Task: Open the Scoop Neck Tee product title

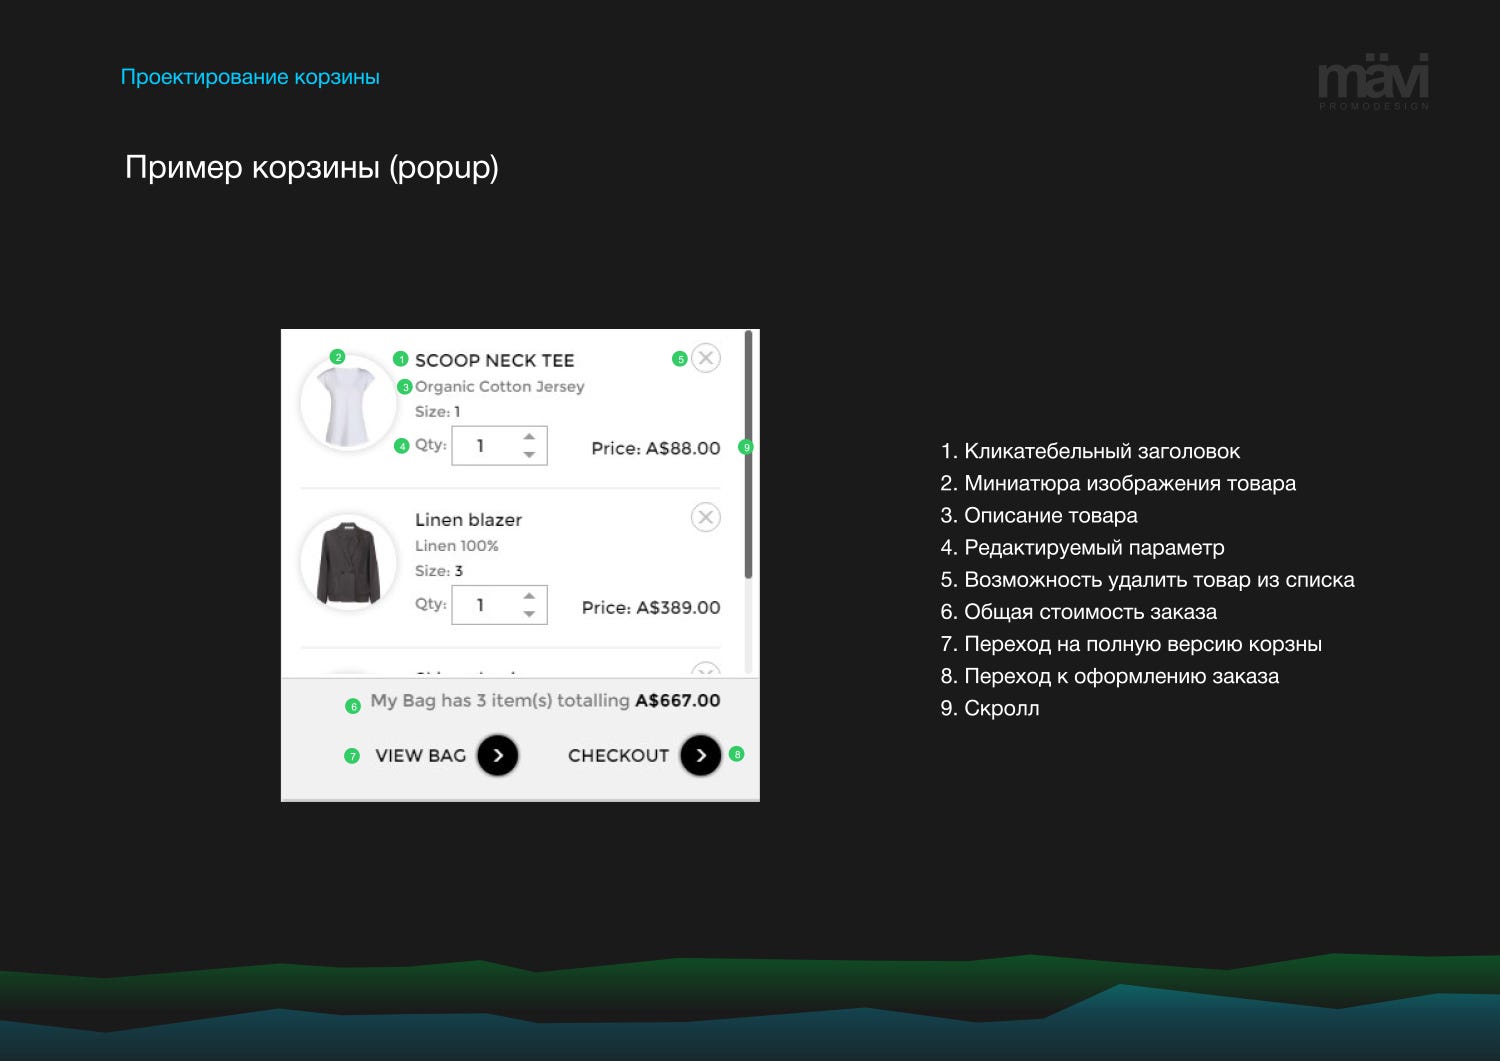Action: [x=494, y=360]
